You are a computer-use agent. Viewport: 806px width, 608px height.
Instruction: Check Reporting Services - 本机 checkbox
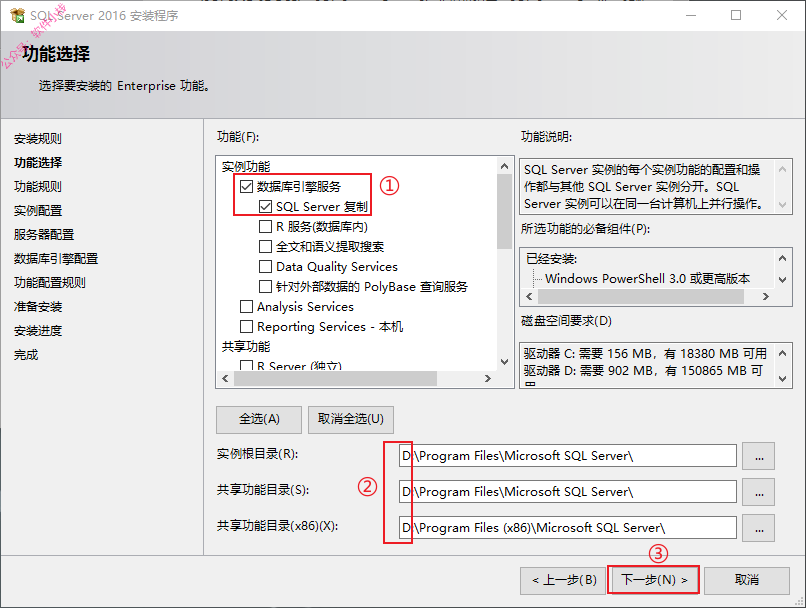pyautogui.click(x=247, y=327)
